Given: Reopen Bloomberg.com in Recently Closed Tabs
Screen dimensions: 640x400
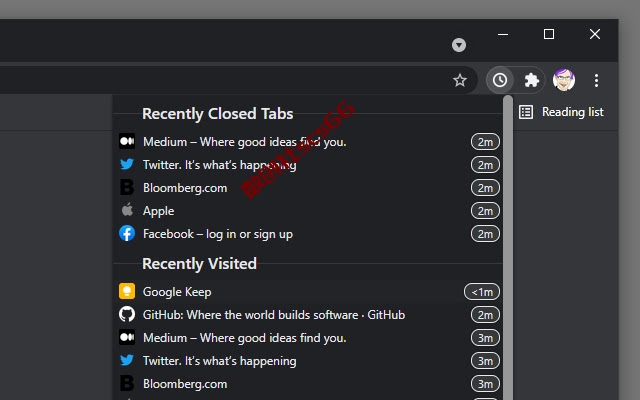Looking at the screenshot, I should tap(309, 188).
